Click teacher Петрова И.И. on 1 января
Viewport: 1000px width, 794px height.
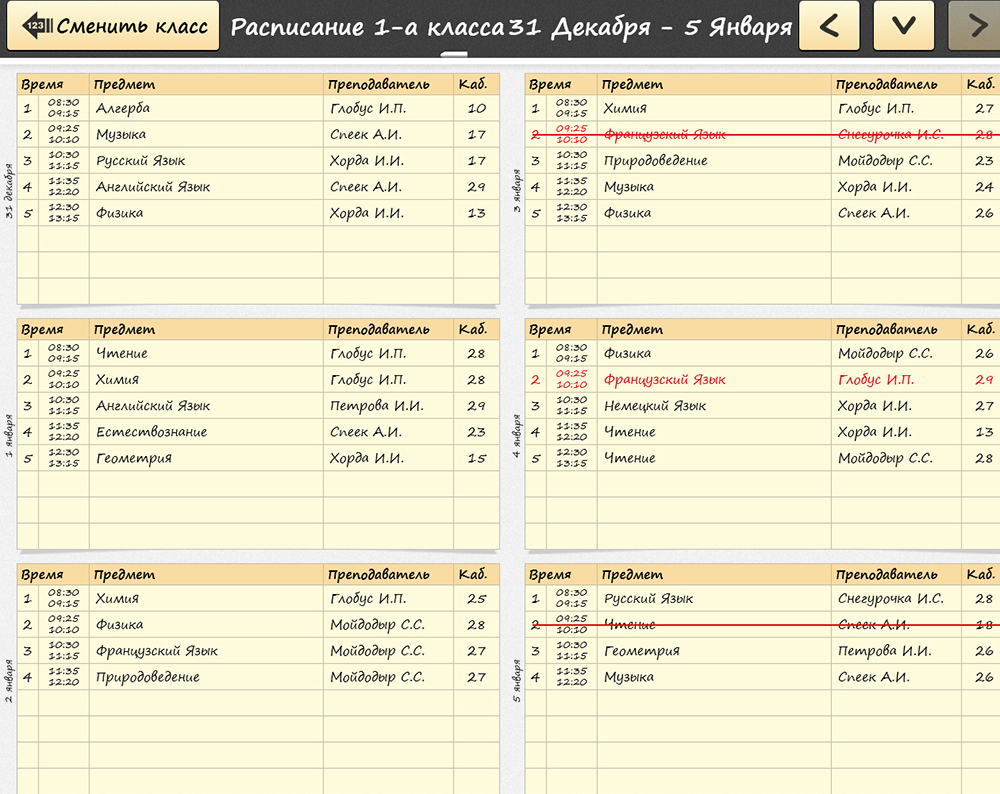coord(376,406)
